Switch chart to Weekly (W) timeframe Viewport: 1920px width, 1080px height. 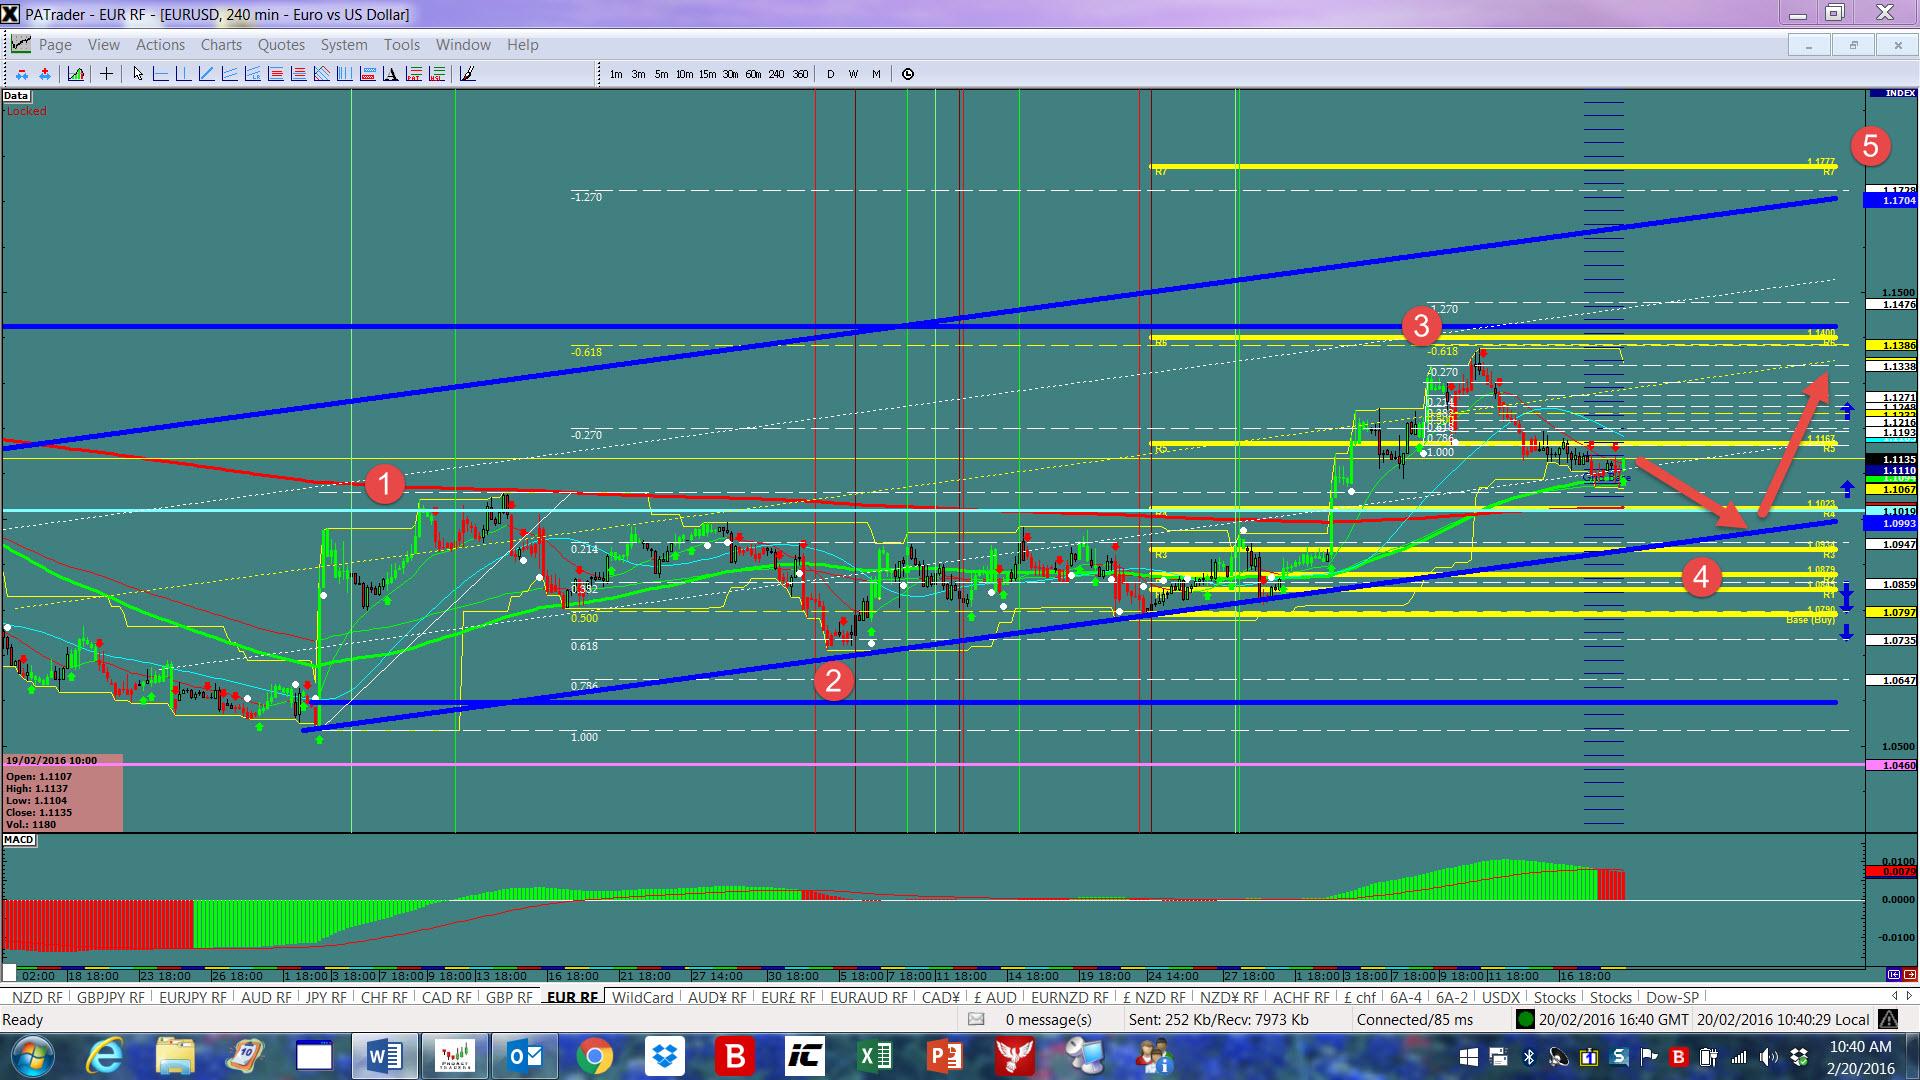pos(853,74)
